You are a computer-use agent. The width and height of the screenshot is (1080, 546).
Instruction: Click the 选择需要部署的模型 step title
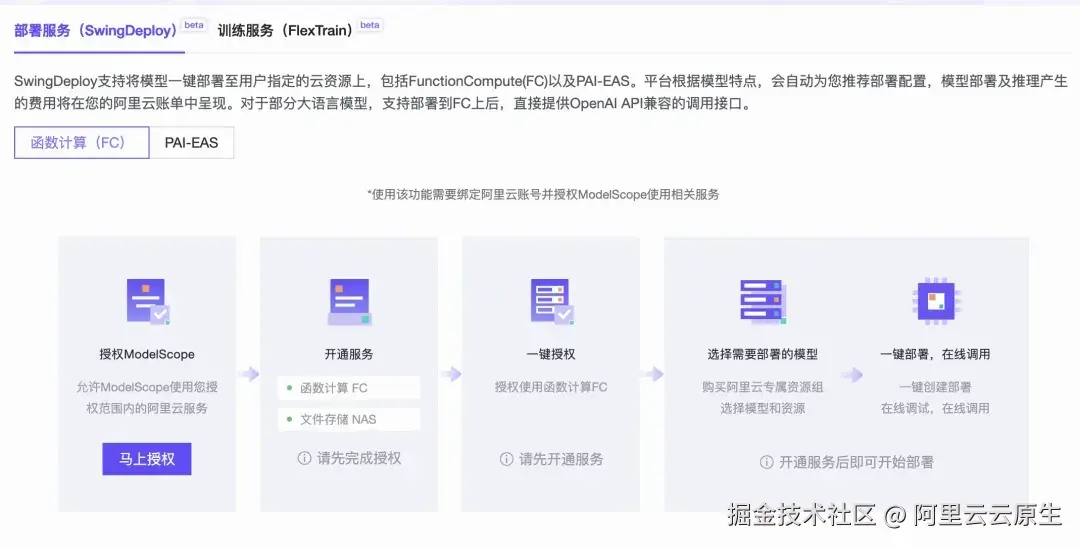pos(762,354)
